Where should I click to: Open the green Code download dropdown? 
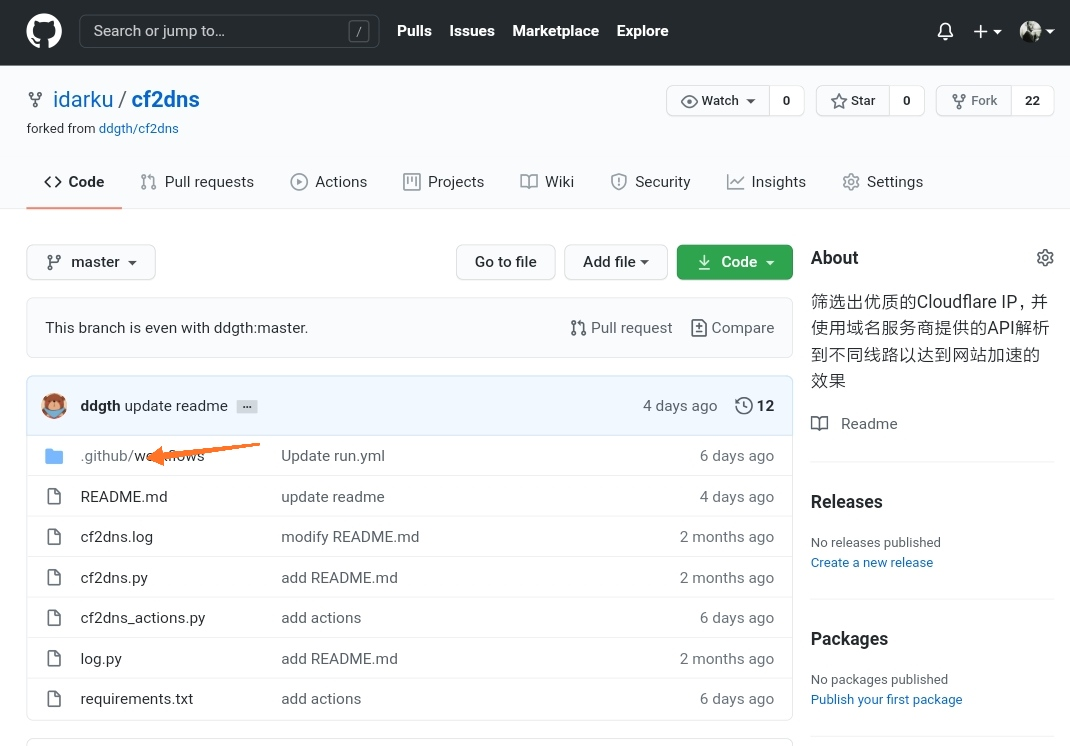[x=735, y=262]
